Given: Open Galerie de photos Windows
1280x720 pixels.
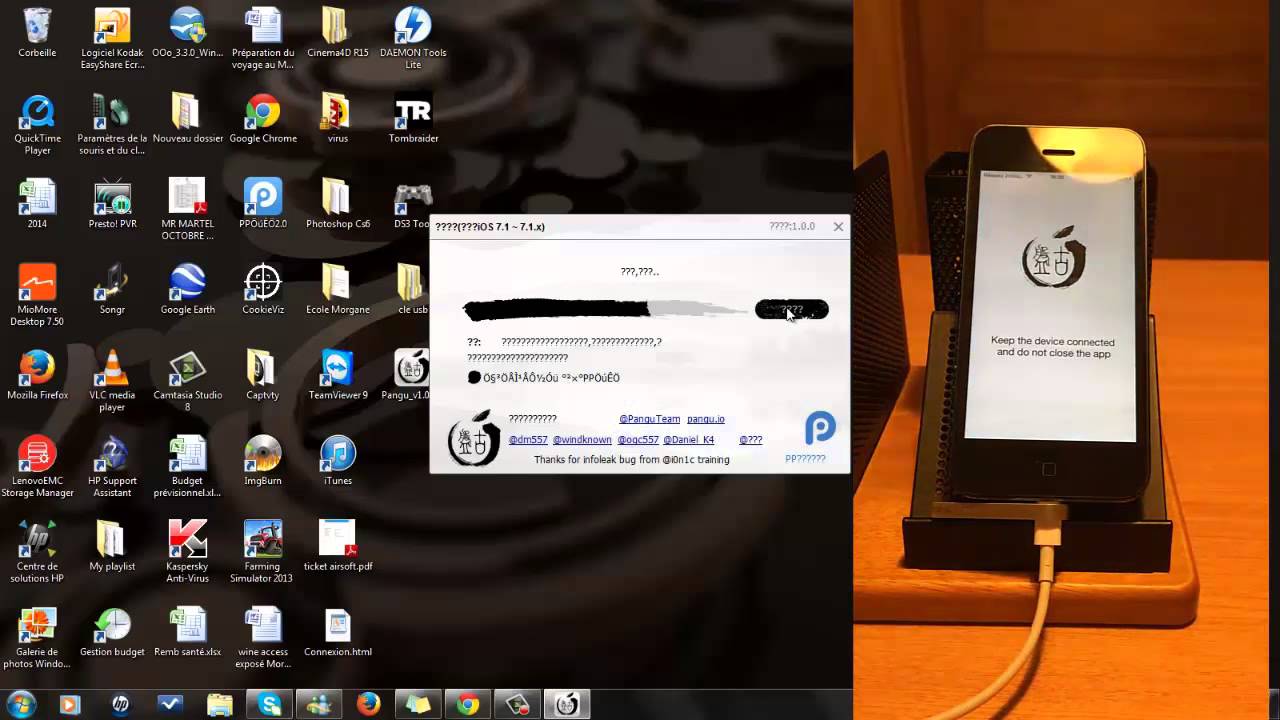Looking at the screenshot, I should (x=37, y=638).
